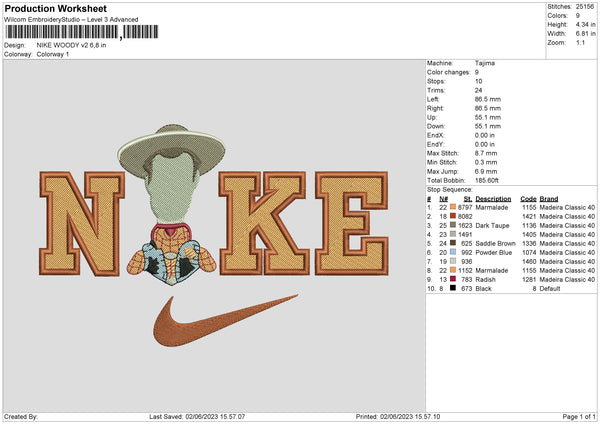The image size is (600, 424).
Task: Click the Min Stitch value 0.3 mm
Action: click(486, 162)
